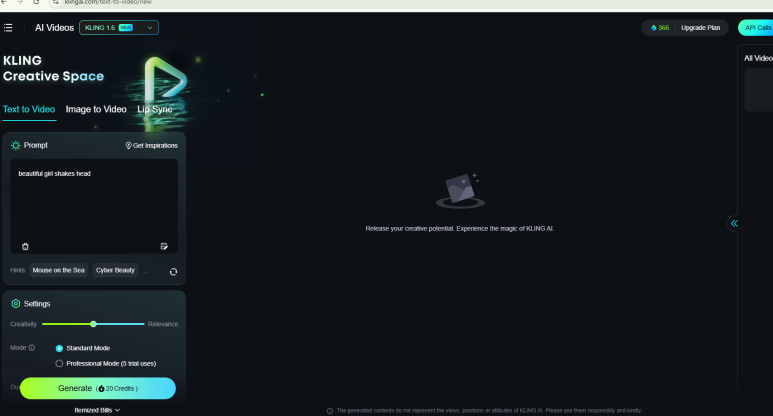Click the 366 credits balance
The width and height of the screenshot is (773, 416).
660,28
